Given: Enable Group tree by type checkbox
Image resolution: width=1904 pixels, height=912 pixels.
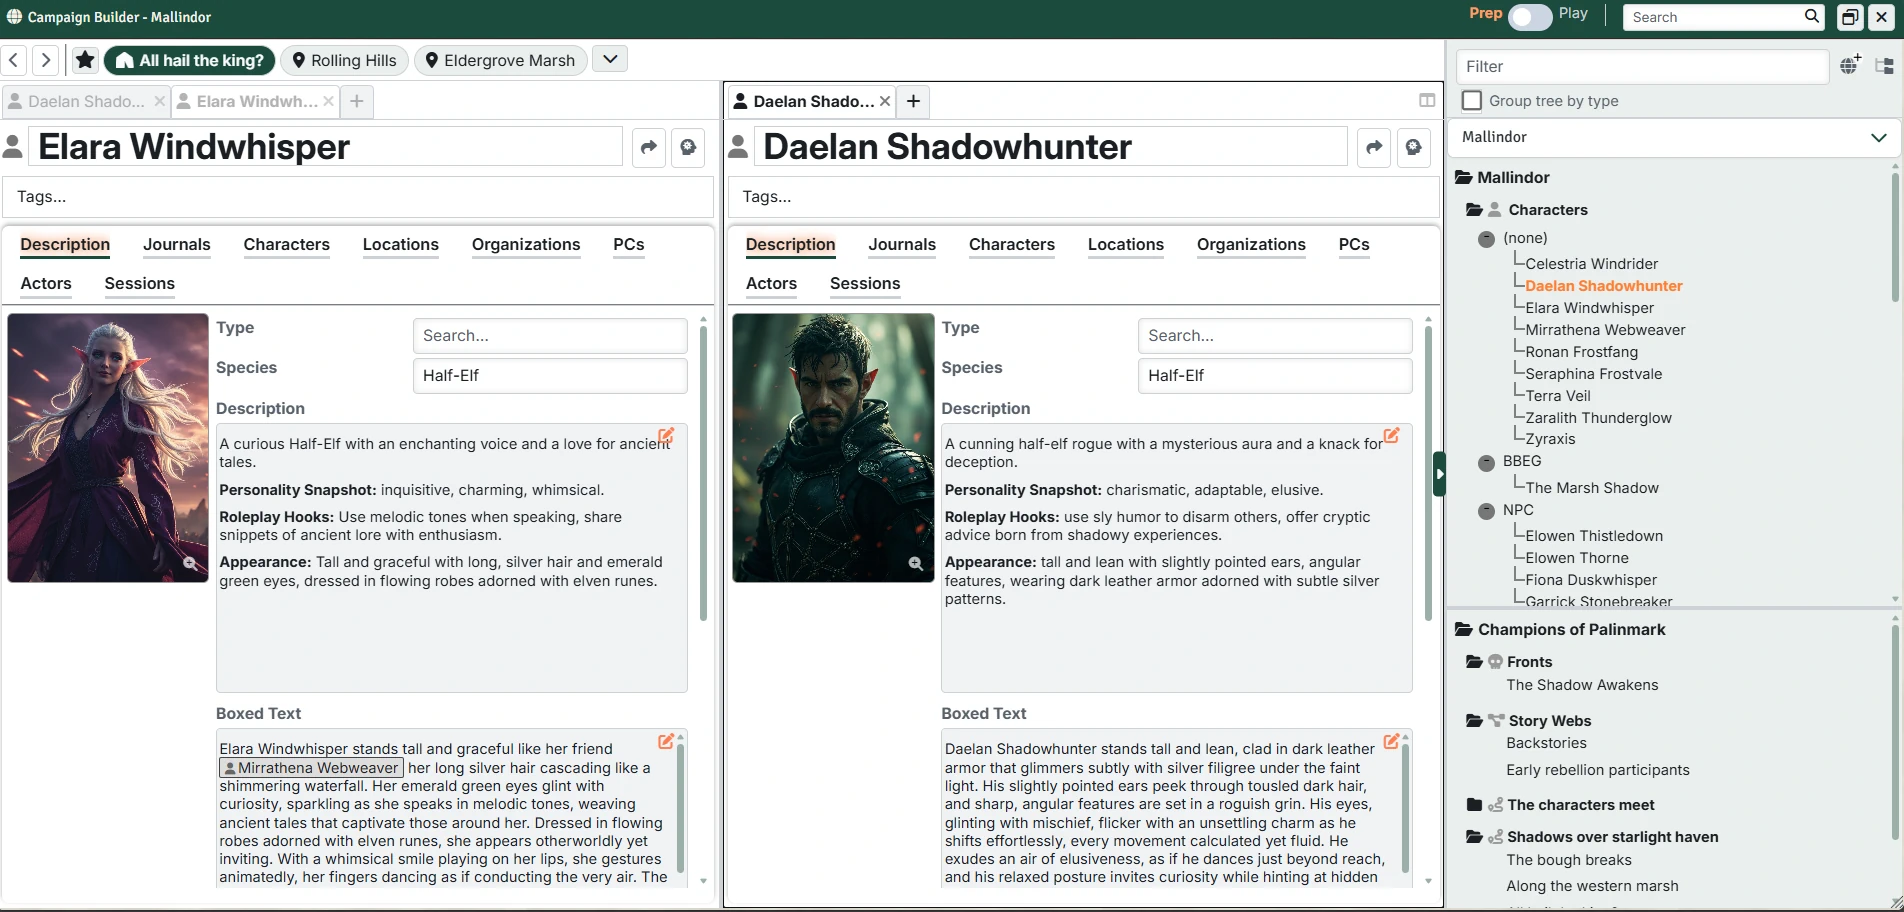Looking at the screenshot, I should 1472,101.
